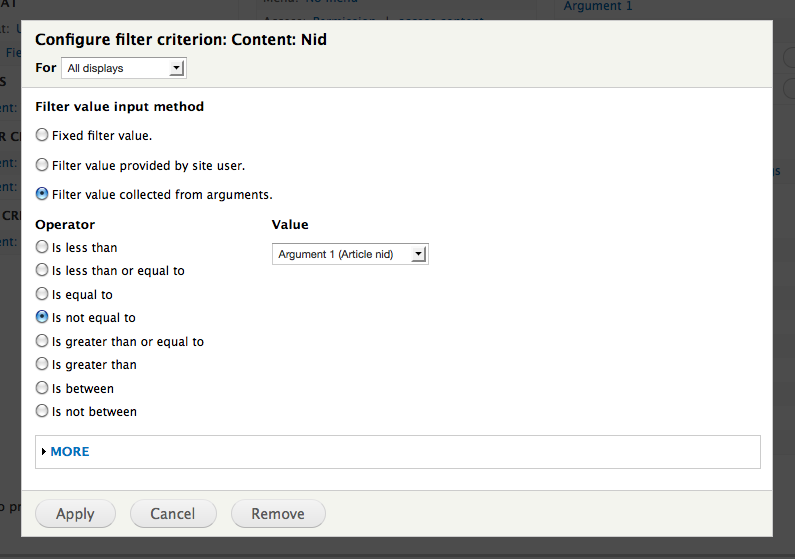The height and width of the screenshot is (559, 795).
Task: Pick 'Is greater than or equal to' operator
Action: pyautogui.click(x=42, y=341)
